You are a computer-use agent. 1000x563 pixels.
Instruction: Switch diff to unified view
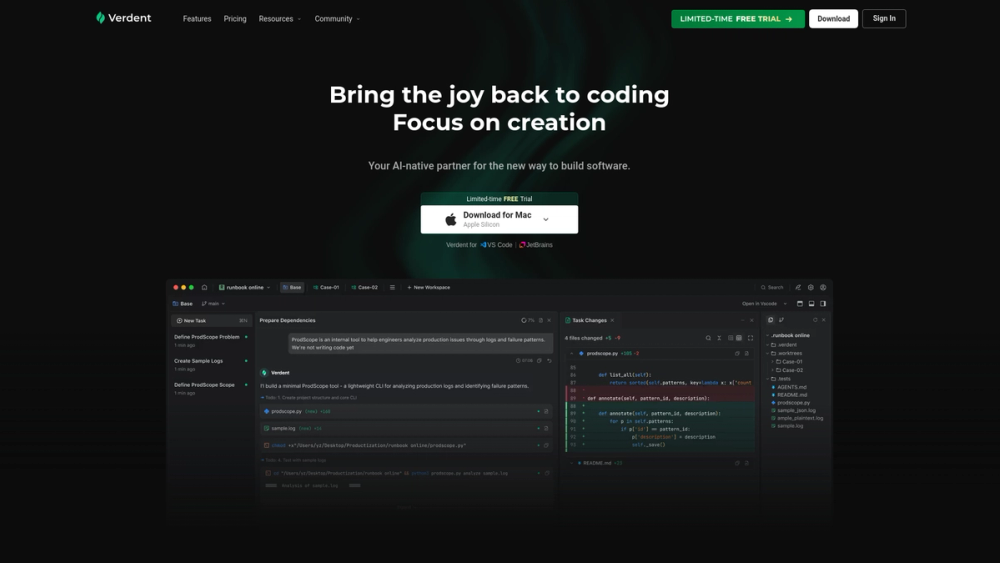click(x=730, y=338)
